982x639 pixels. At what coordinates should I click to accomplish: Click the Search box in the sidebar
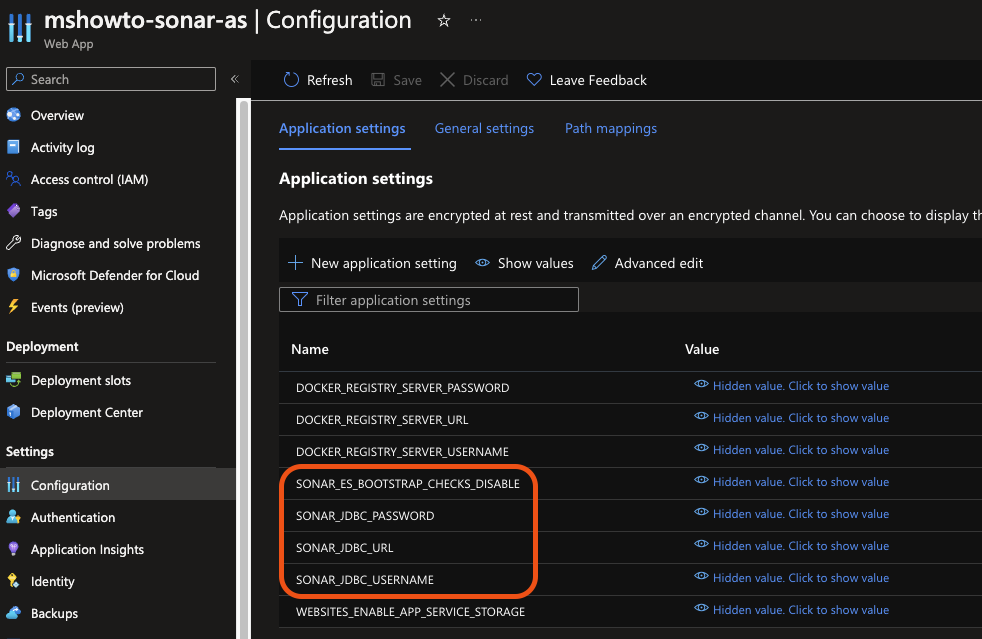(111, 79)
